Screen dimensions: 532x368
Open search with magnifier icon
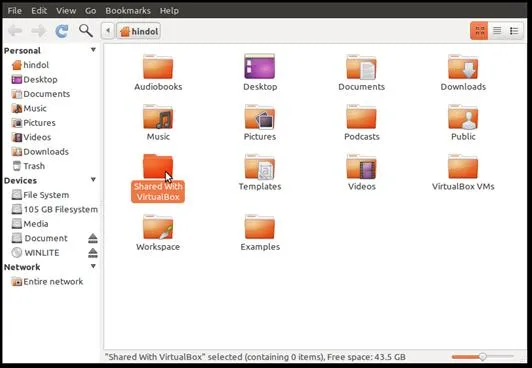(x=86, y=31)
